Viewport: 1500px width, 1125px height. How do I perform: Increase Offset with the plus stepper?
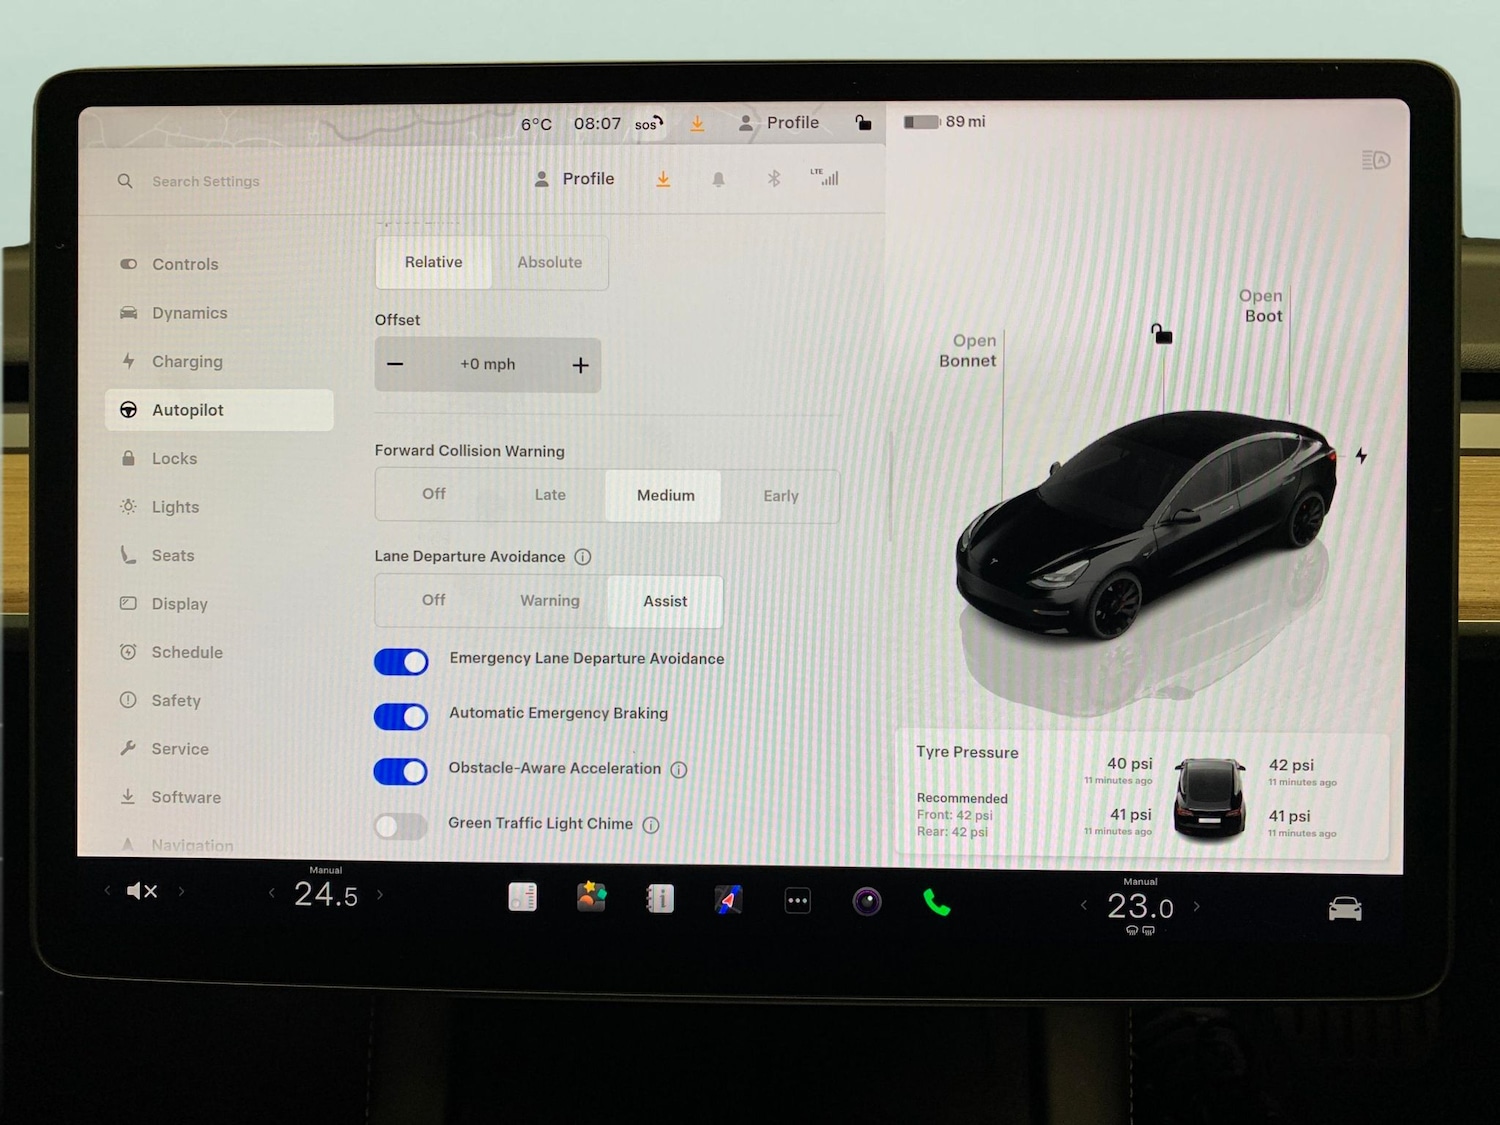tap(580, 365)
